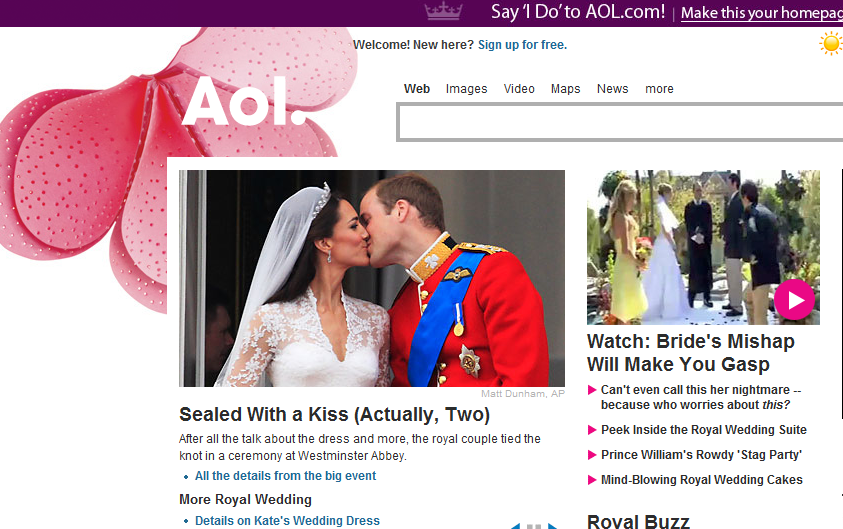Click 'Sign up for free' link
The height and width of the screenshot is (529, 843).
(x=522, y=45)
